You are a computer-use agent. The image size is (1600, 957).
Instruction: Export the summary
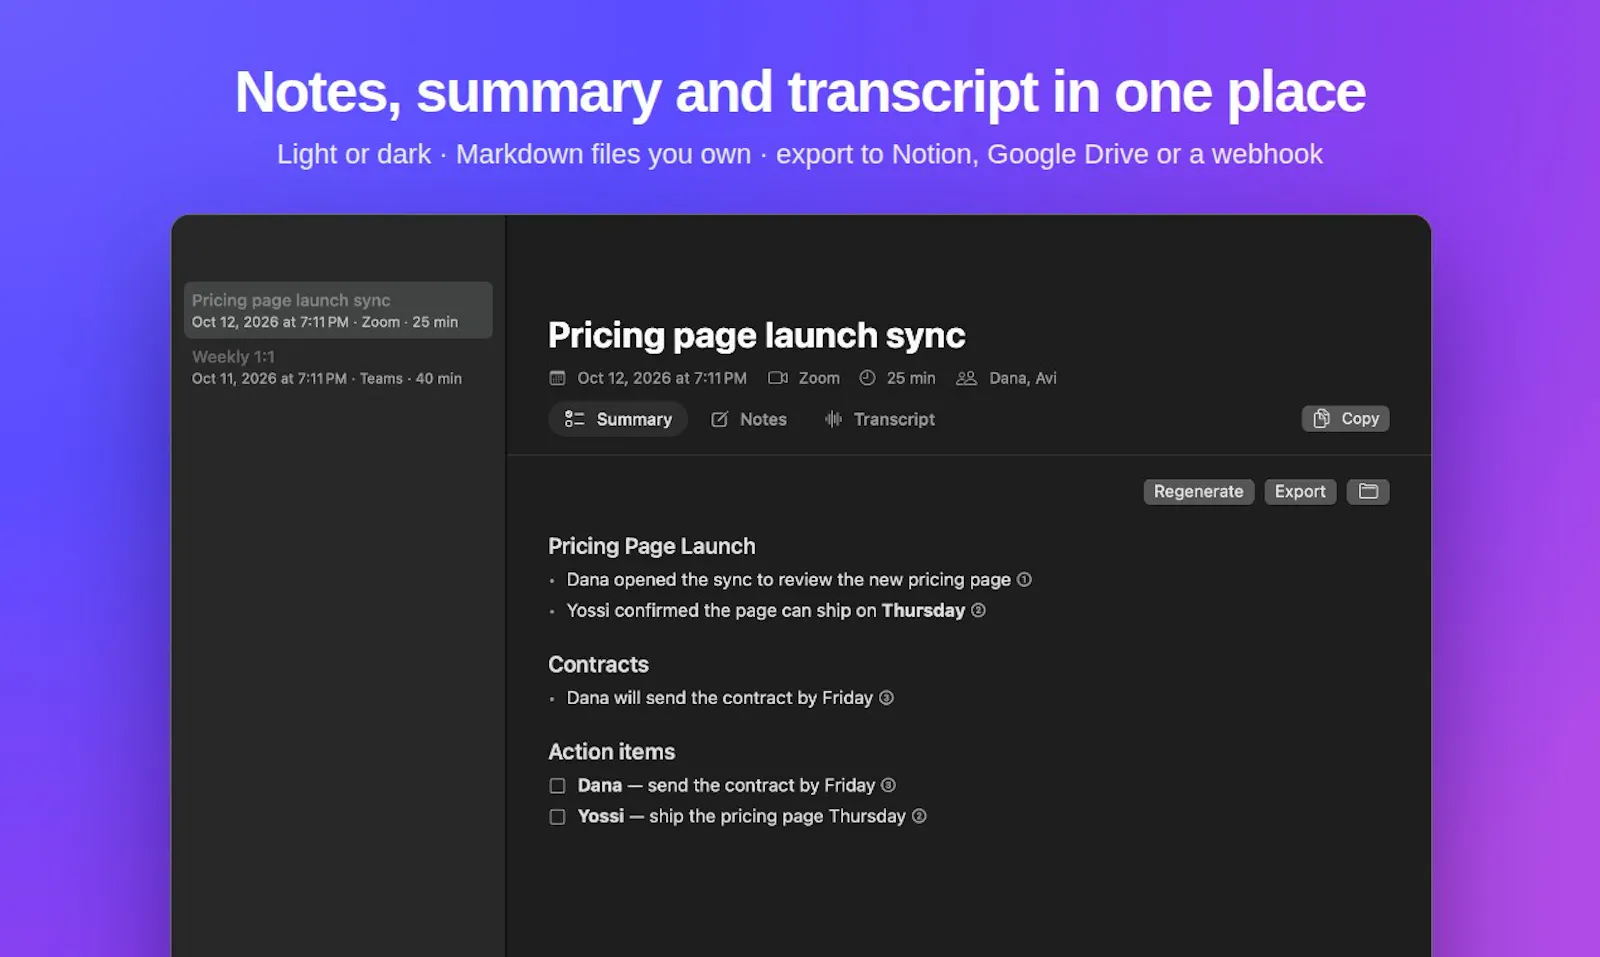(x=1299, y=491)
